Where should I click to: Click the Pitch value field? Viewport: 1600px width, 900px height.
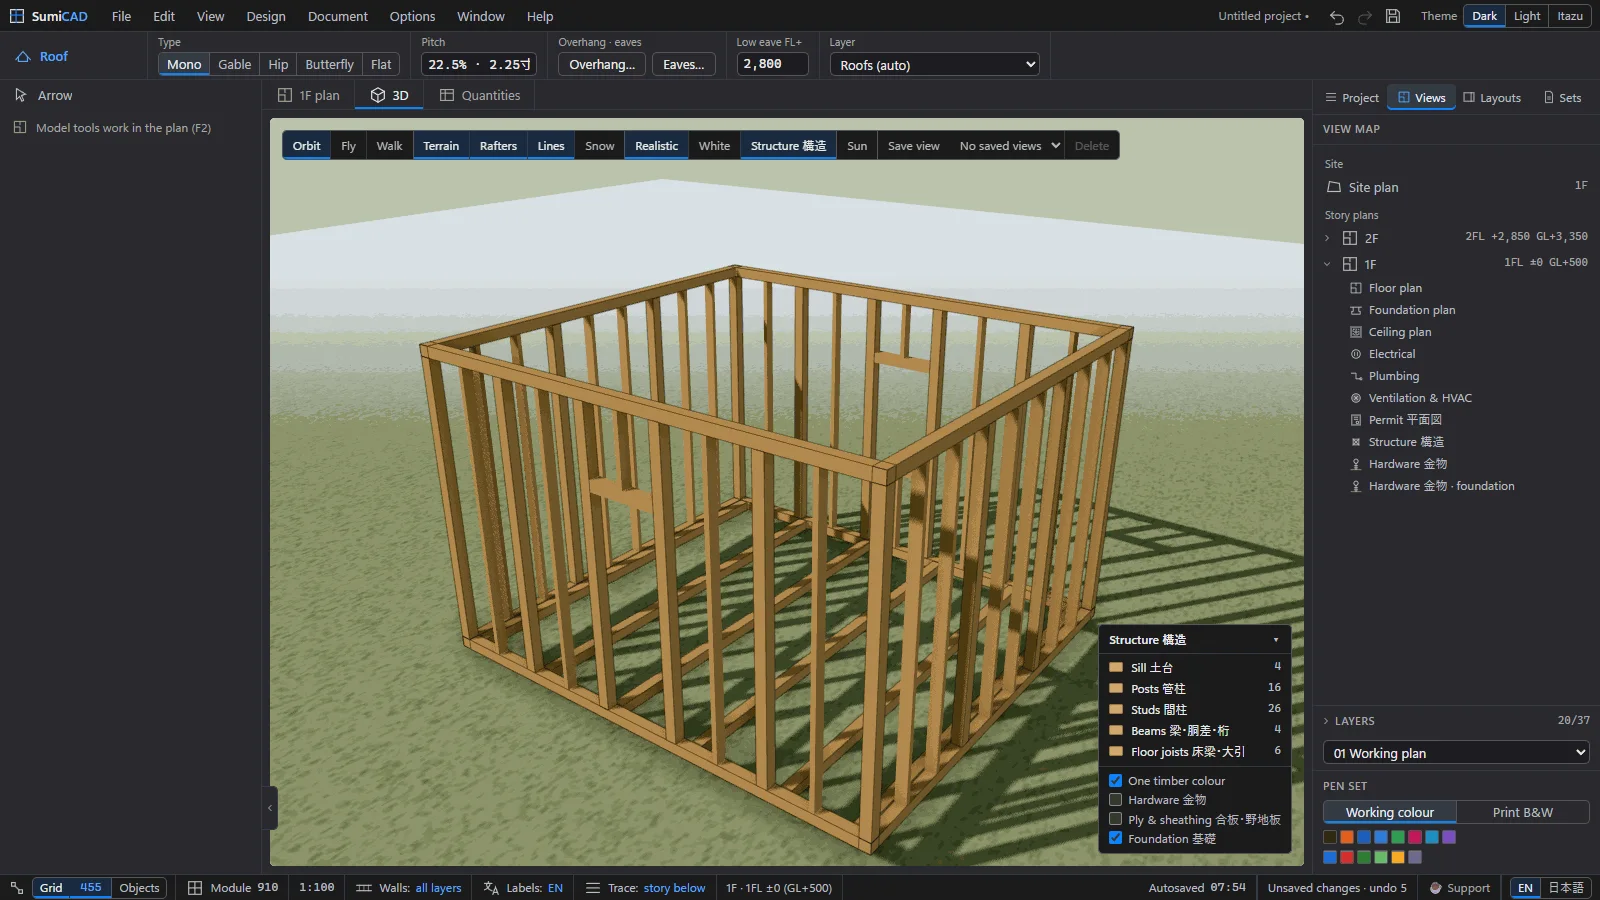point(479,64)
